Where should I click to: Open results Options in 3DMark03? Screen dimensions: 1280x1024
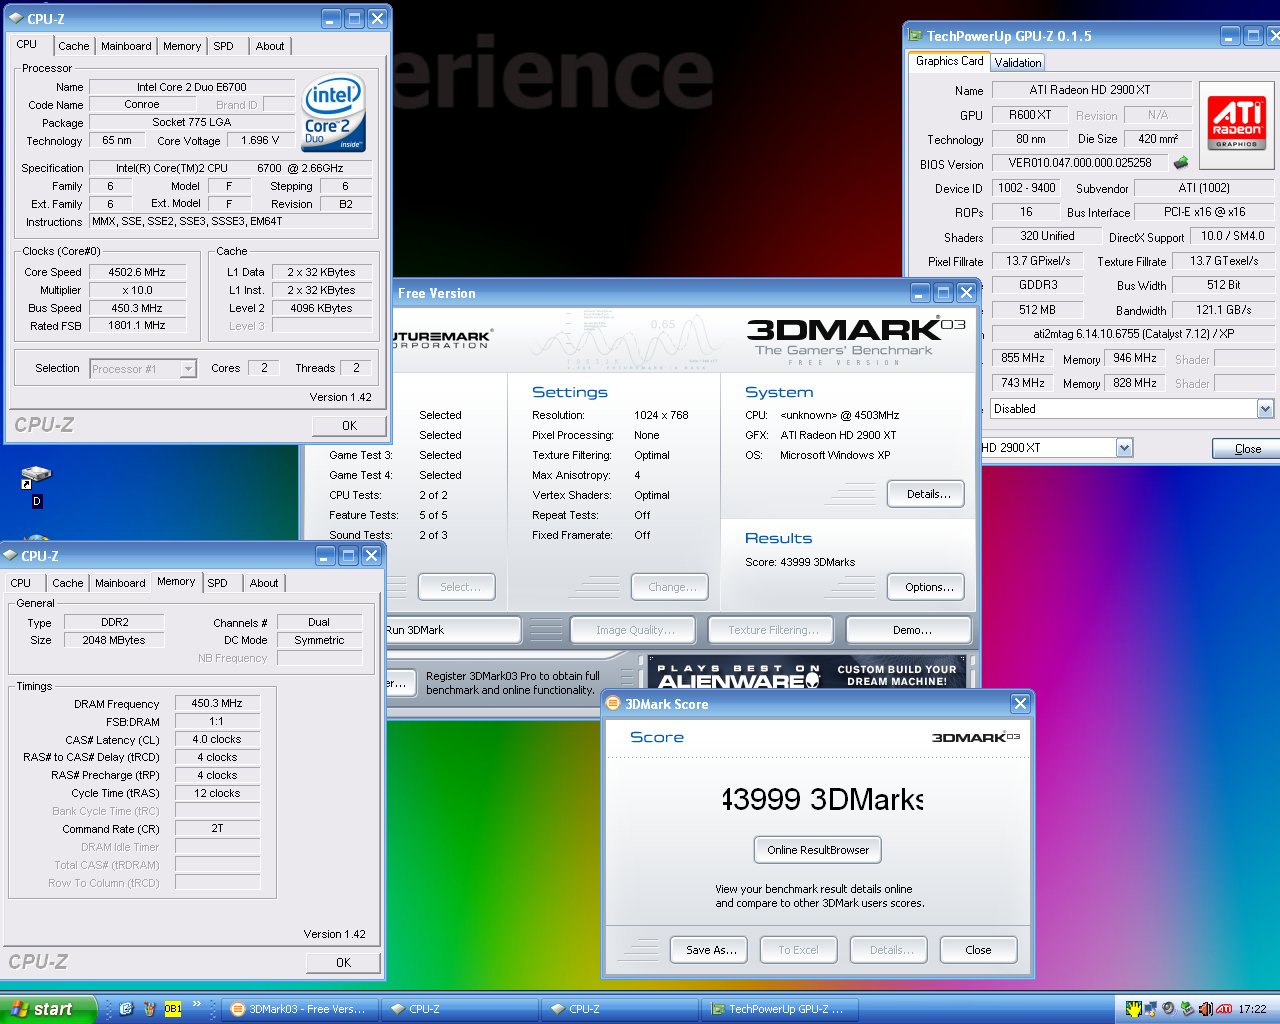(x=926, y=587)
